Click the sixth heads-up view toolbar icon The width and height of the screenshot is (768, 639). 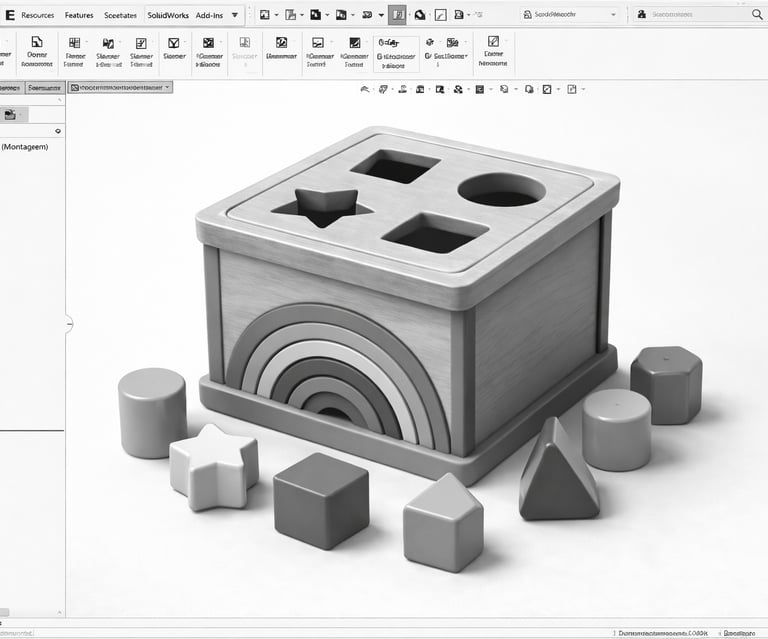tap(458, 89)
